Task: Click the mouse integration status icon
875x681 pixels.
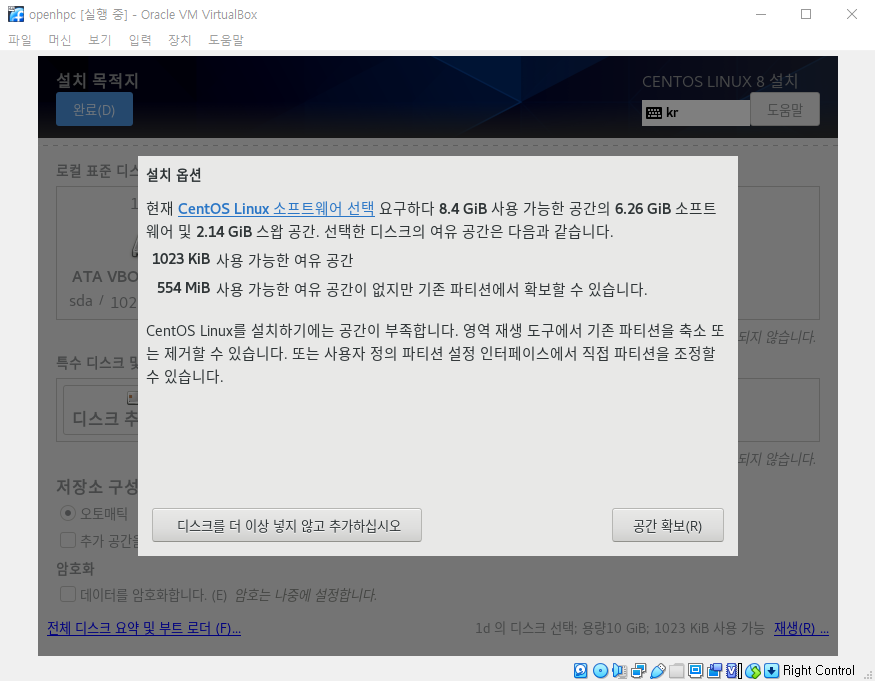Action: tap(753, 670)
